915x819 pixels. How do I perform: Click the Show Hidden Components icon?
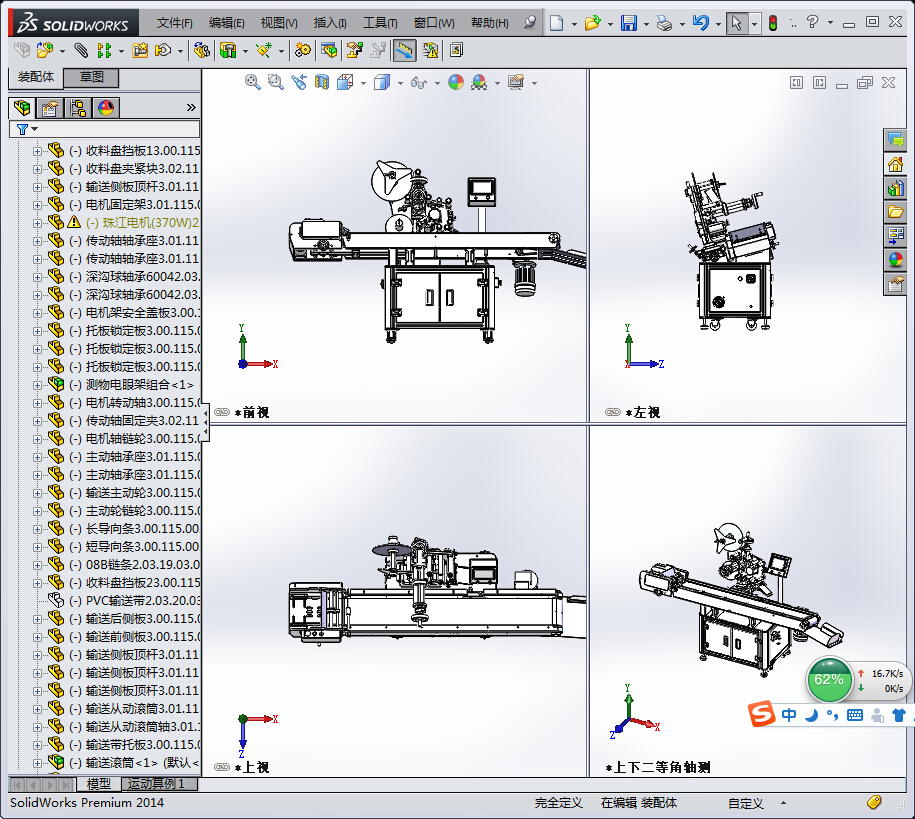click(x=201, y=51)
